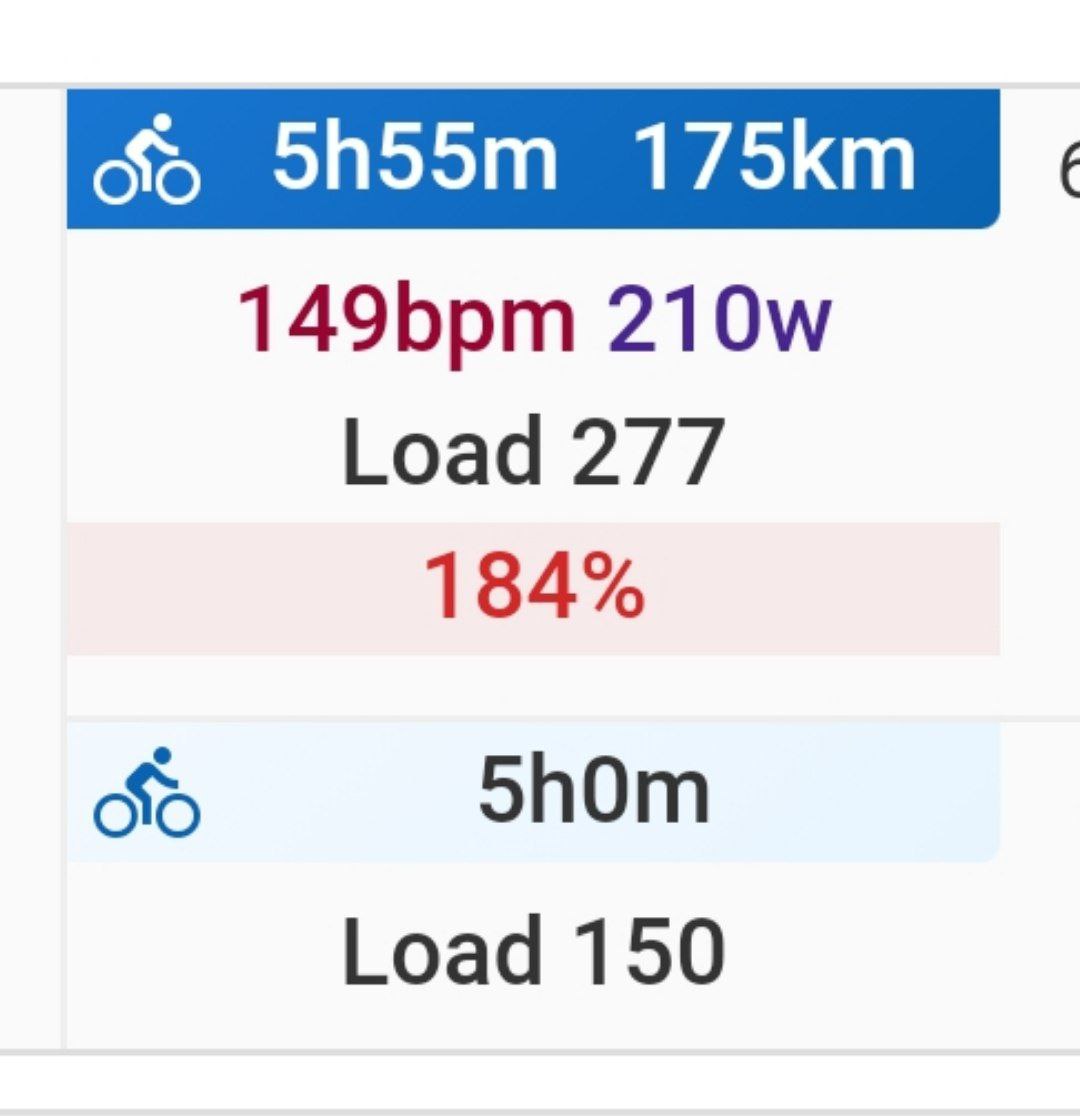Screen dimensions: 1080x1116
Task: Click empty space below the 184% bar
Action: click(533, 685)
